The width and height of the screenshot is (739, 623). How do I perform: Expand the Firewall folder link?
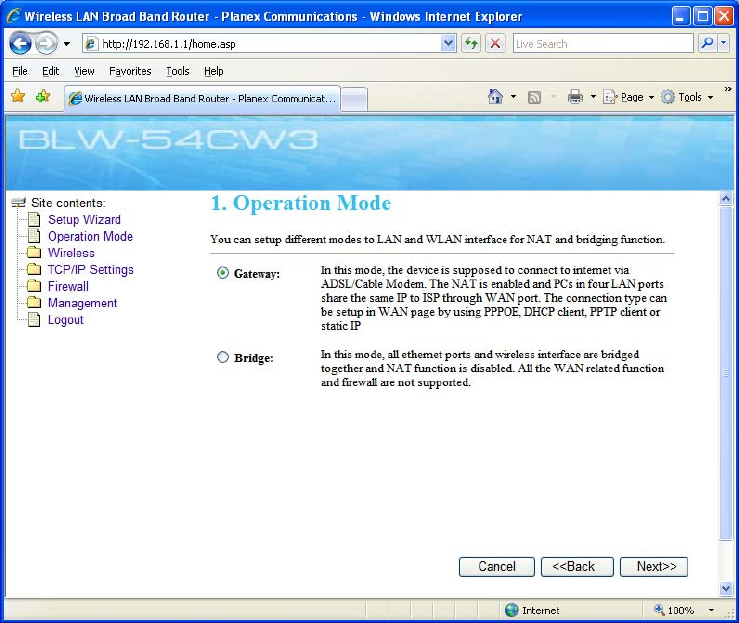coord(68,287)
